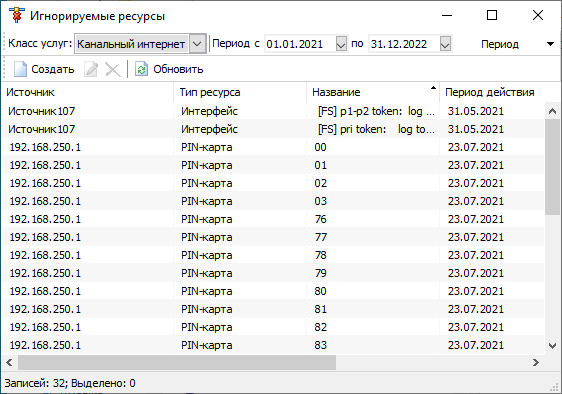The image size is (562, 394).
Task: Click the Обновить refresh icon
Action: (x=141, y=69)
